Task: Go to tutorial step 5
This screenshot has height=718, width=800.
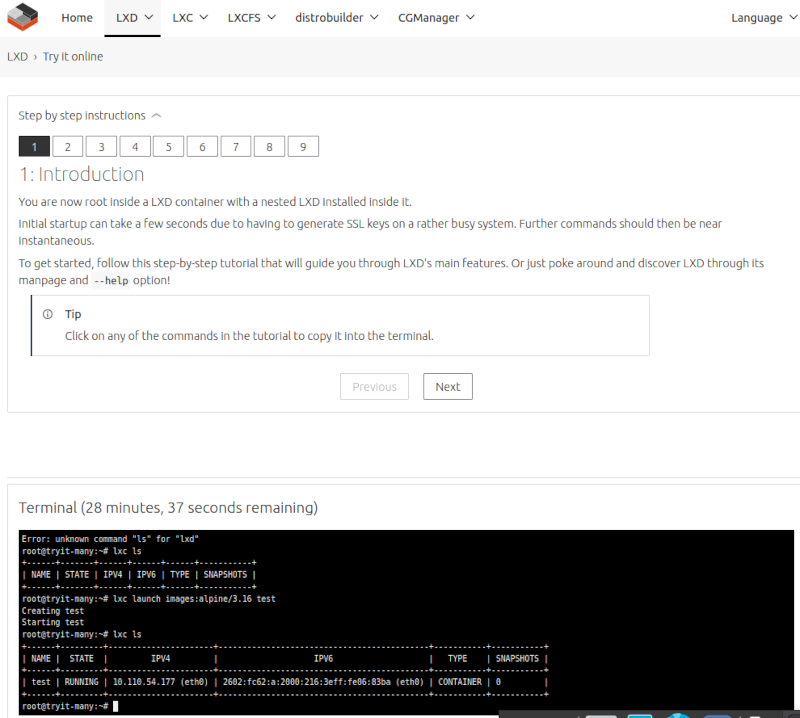Action: tap(169, 147)
